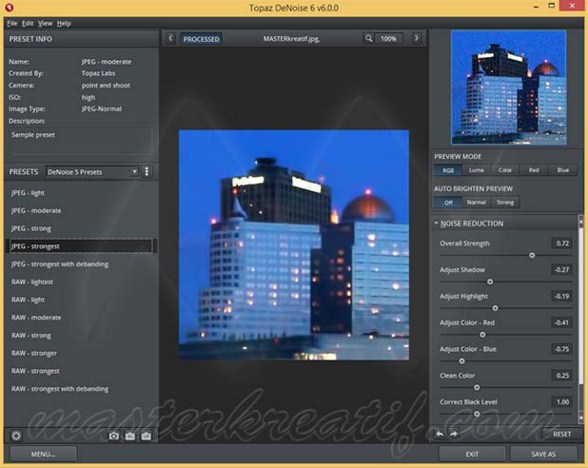Open the View menu
This screenshot has height=468, width=588.
click(45, 23)
